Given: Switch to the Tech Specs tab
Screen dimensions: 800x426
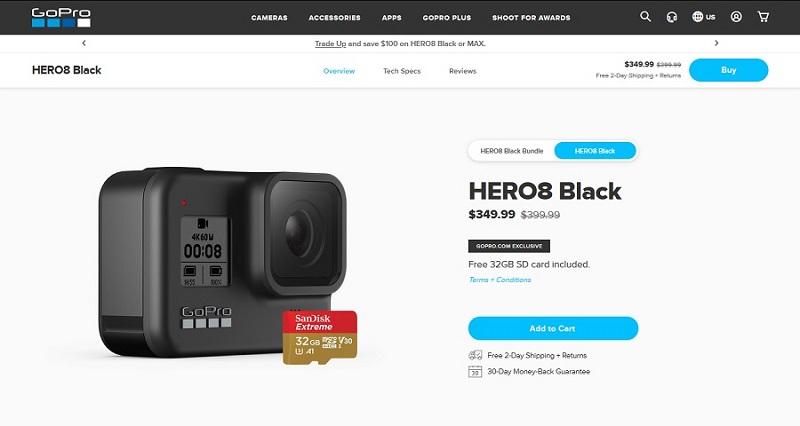Looking at the screenshot, I should coord(402,71).
